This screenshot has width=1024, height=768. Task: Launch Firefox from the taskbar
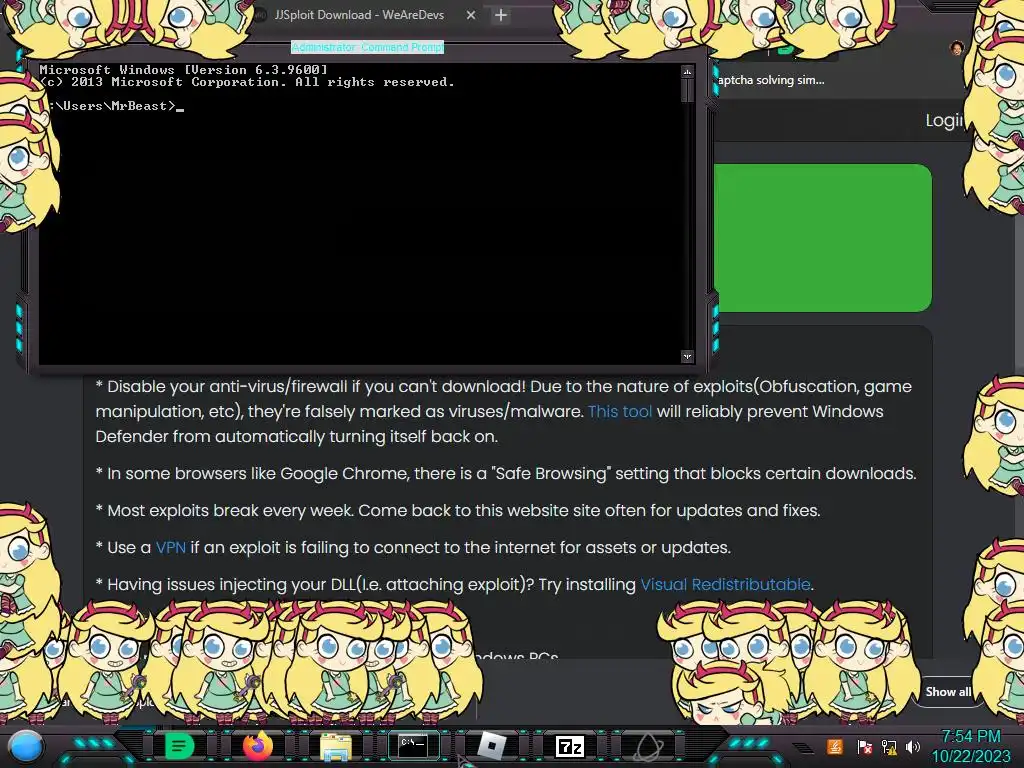pyautogui.click(x=258, y=746)
